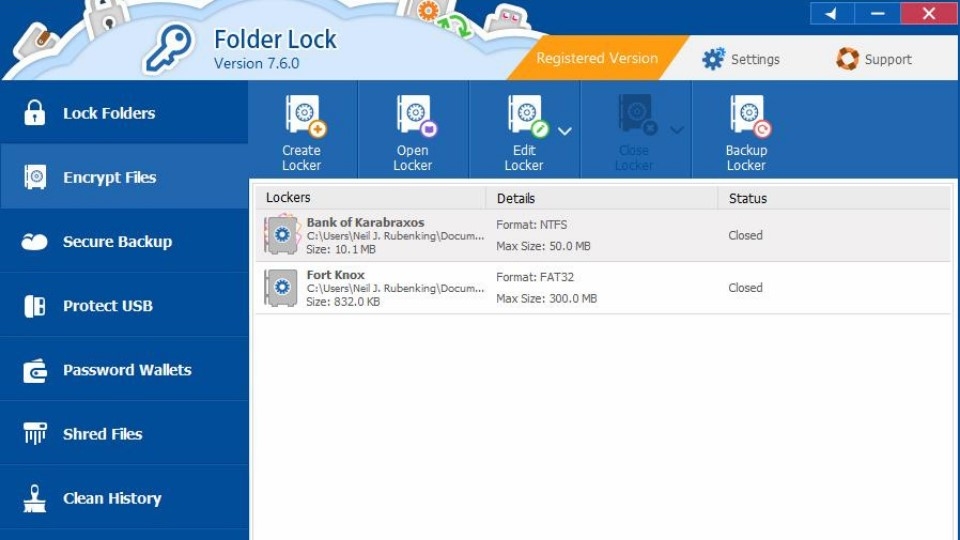Click the Open Locker safe icon
Screen dimensions: 960x540
[x=416, y=116]
